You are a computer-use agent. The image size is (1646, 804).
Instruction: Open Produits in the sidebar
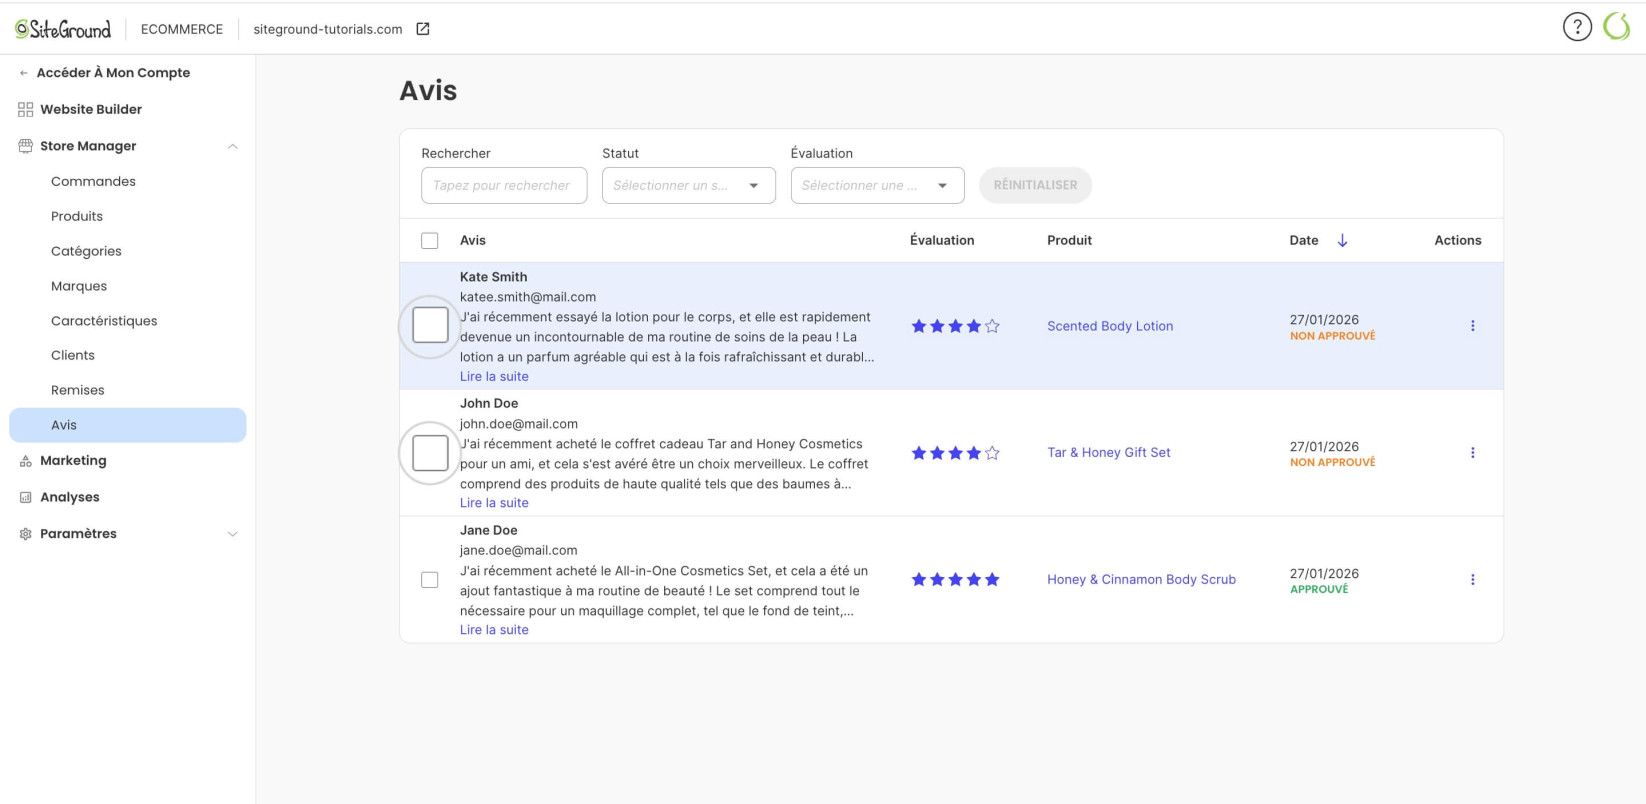[x=77, y=216]
